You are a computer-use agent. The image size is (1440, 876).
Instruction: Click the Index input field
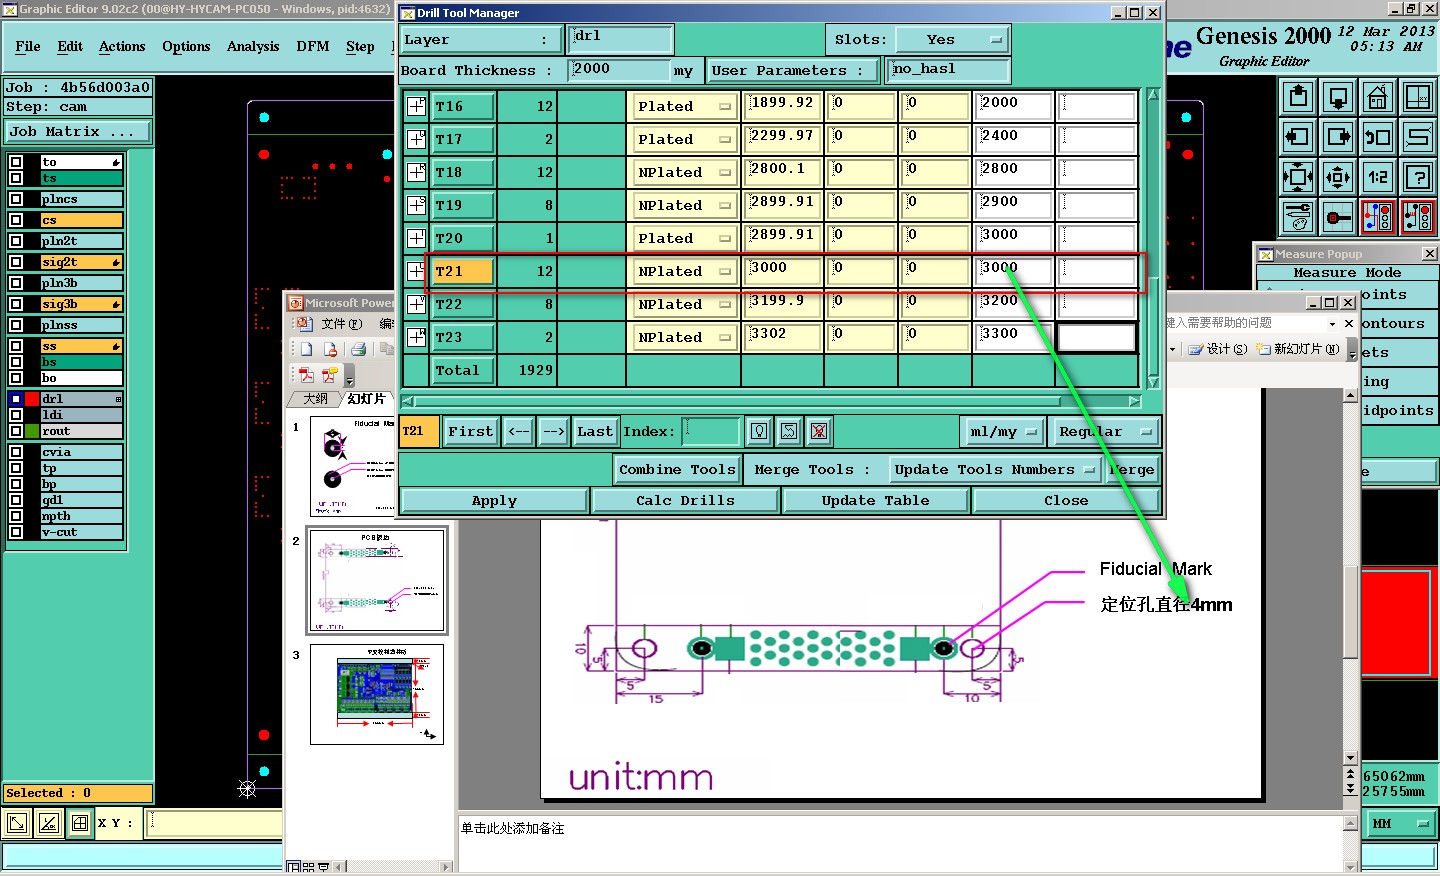point(711,432)
